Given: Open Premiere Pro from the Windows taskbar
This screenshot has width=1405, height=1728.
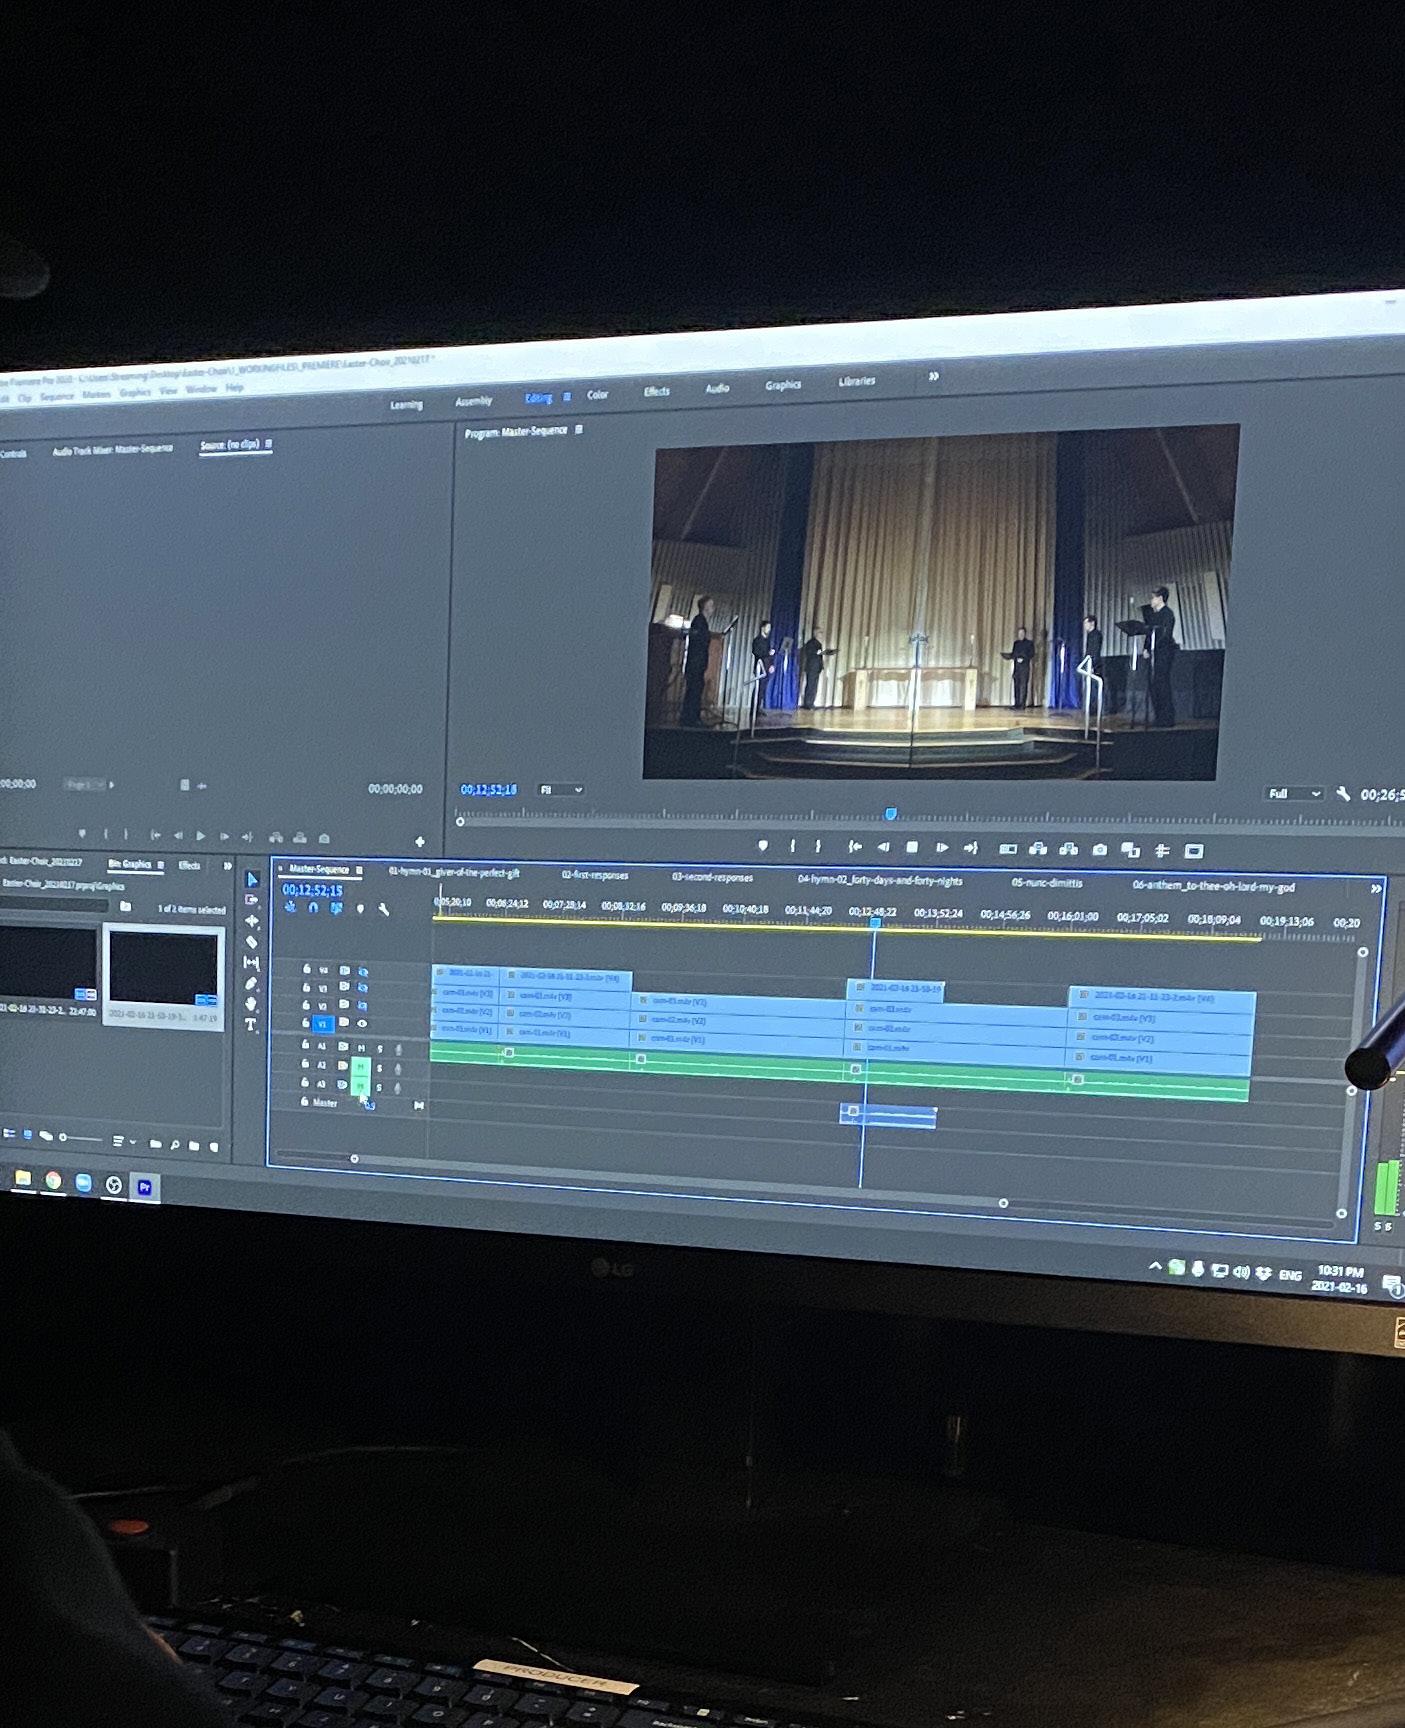Looking at the screenshot, I should pos(145,1187).
